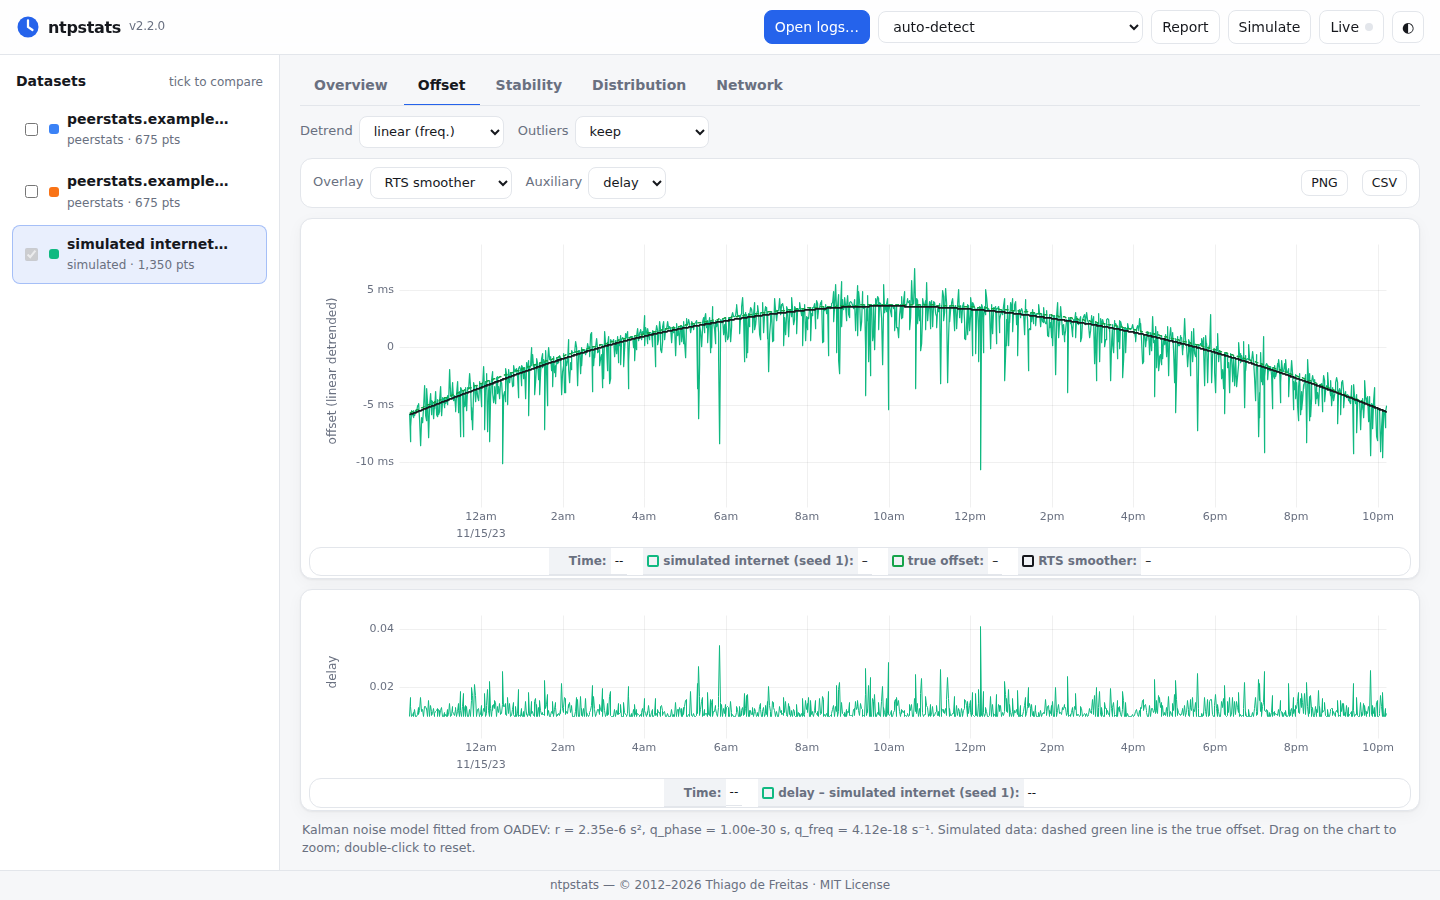Click the green simulated dataset color swatch
The height and width of the screenshot is (900, 1440).
point(54,254)
